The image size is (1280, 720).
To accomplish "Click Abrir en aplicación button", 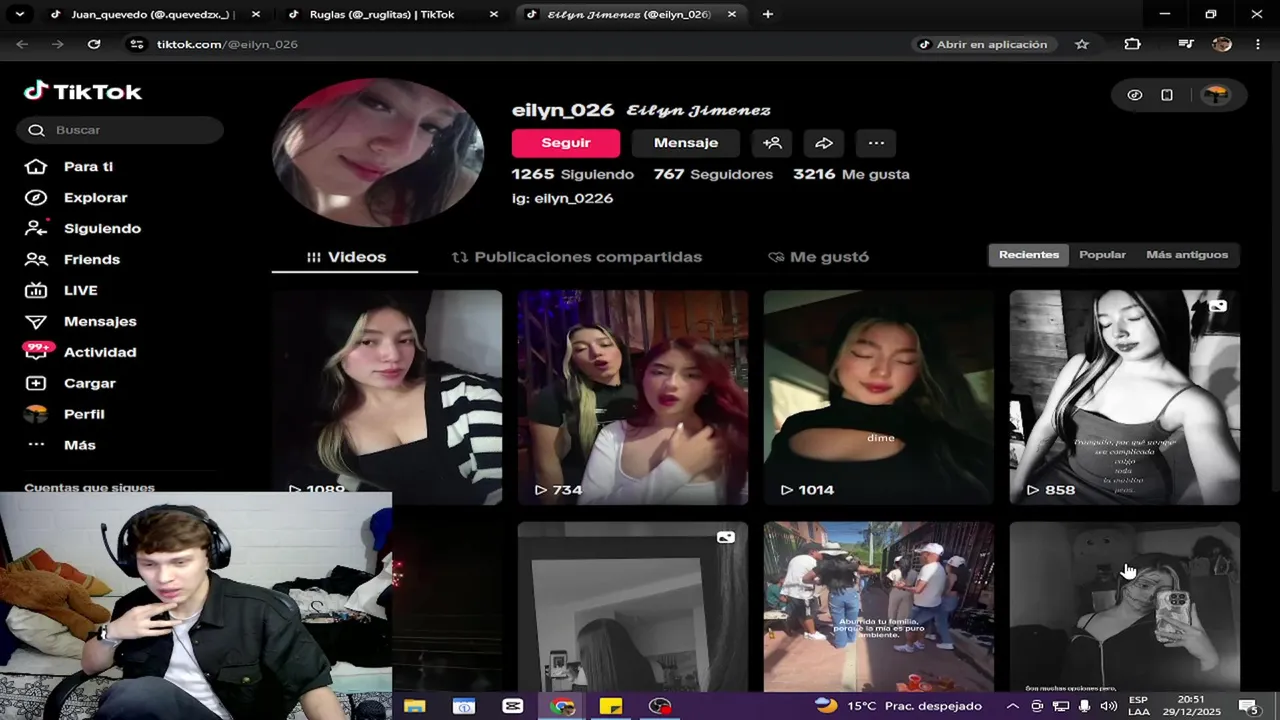I will point(983,44).
